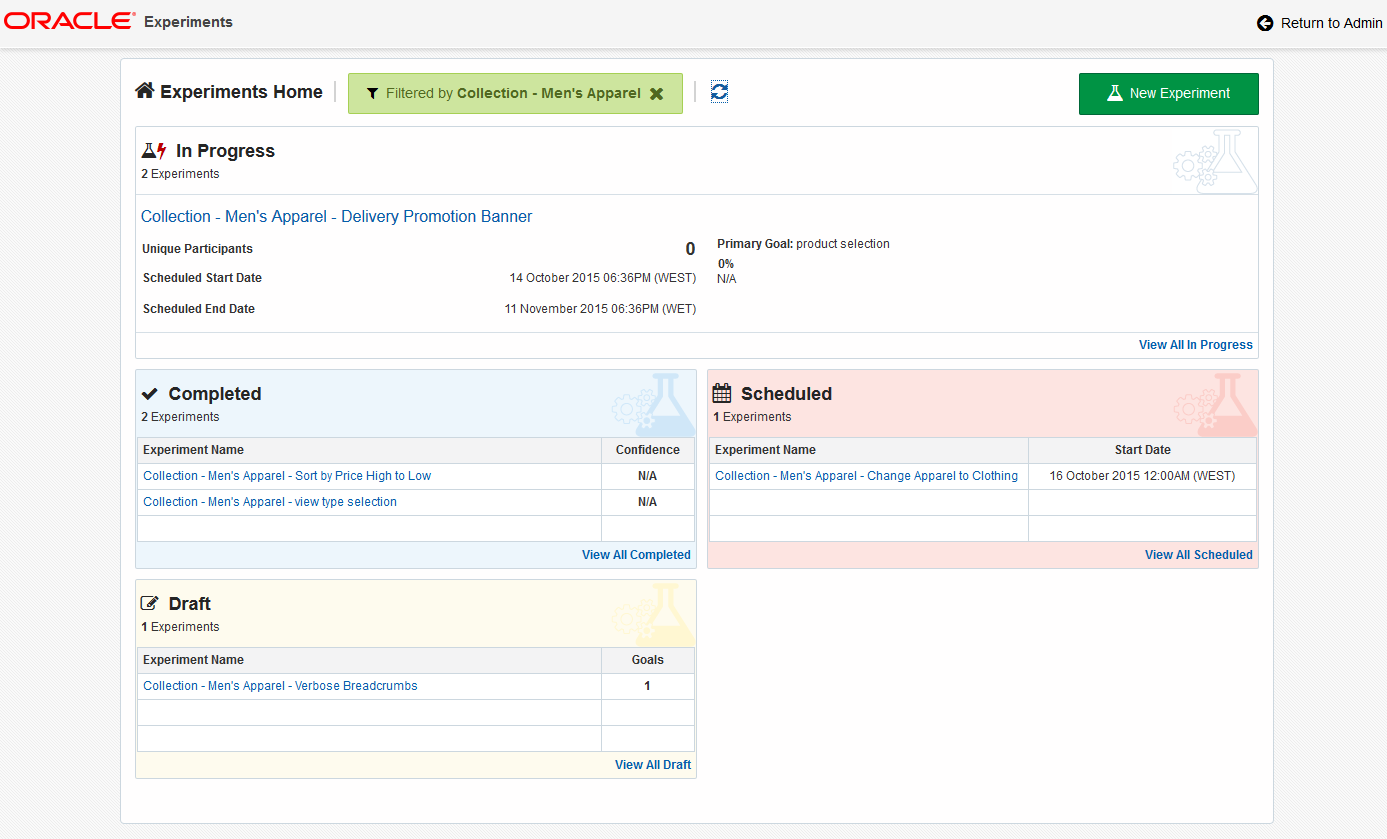Click the Completed checkmark icon
The height and width of the screenshot is (839, 1387).
click(150, 394)
